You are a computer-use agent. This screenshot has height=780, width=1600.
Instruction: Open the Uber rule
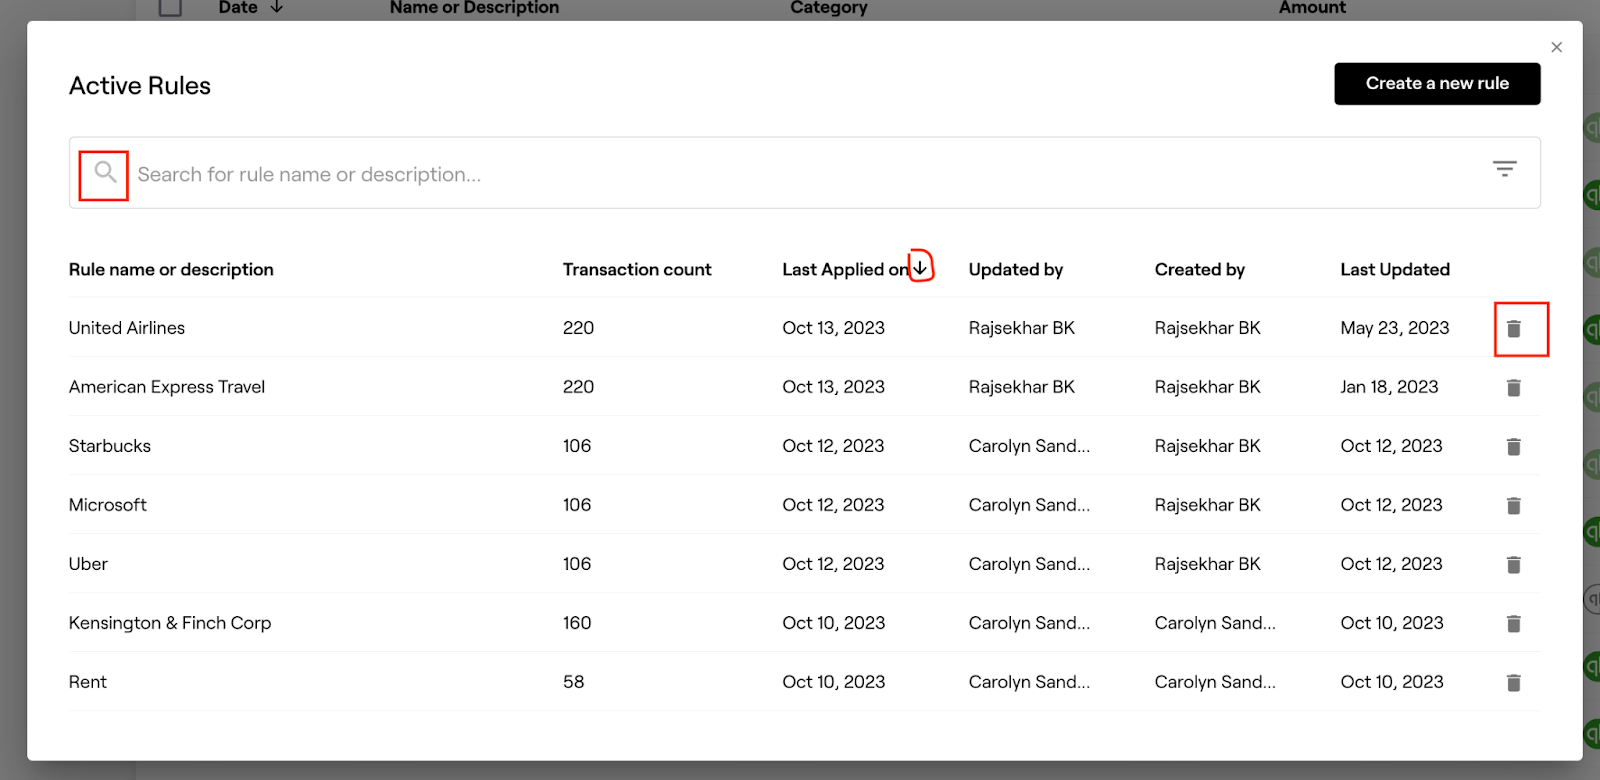[88, 564]
